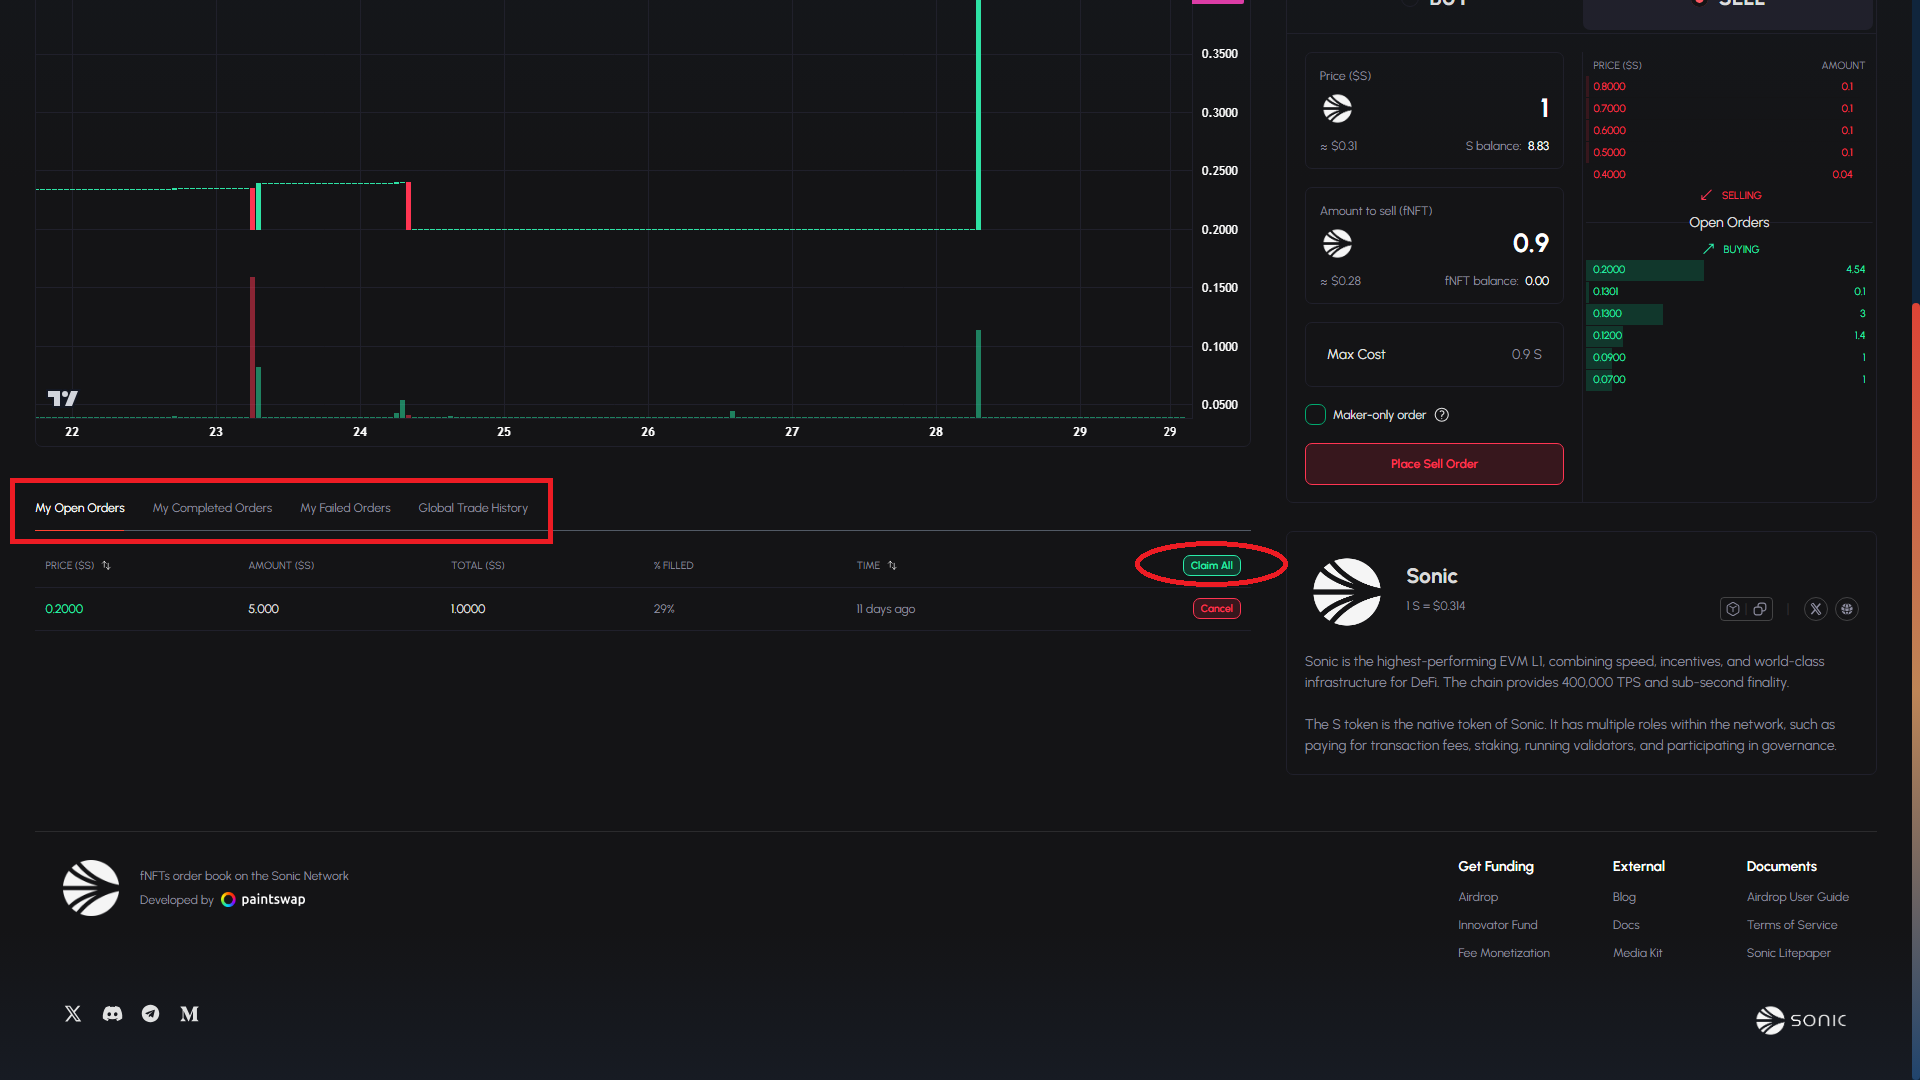This screenshot has height=1080, width=1920.
Task: Select the 0.2000 buying order row
Action: click(1728, 270)
